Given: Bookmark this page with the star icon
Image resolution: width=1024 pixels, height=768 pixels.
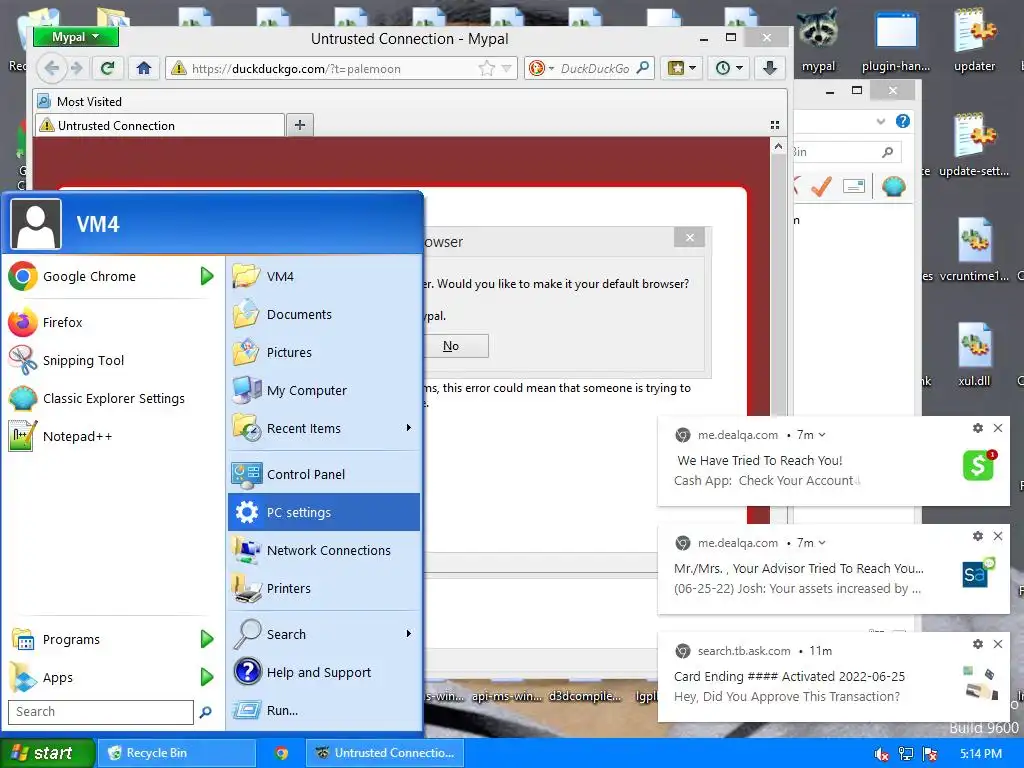Looking at the screenshot, I should pyautogui.click(x=487, y=69).
